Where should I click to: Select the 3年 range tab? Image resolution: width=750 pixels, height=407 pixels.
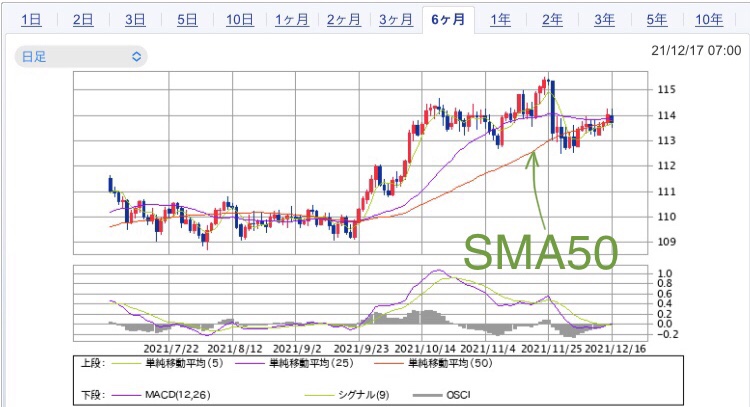coord(605,20)
